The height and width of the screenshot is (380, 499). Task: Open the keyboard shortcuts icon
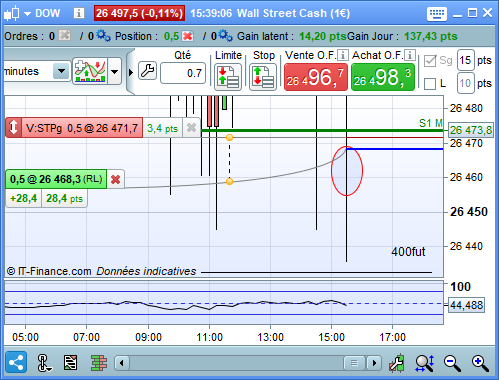pos(437,14)
